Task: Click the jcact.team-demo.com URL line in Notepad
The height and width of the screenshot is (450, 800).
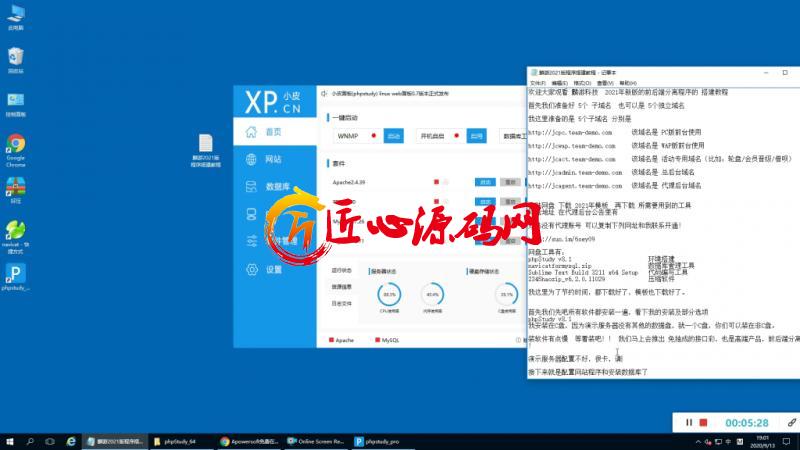Action: click(571, 159)
